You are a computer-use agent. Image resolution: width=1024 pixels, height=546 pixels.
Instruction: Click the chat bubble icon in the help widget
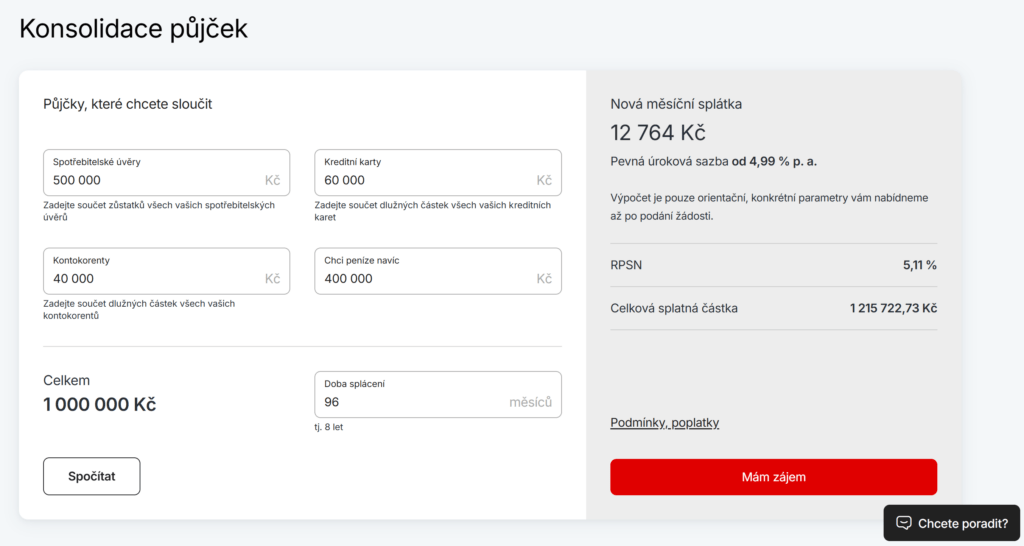click(904, 523)
